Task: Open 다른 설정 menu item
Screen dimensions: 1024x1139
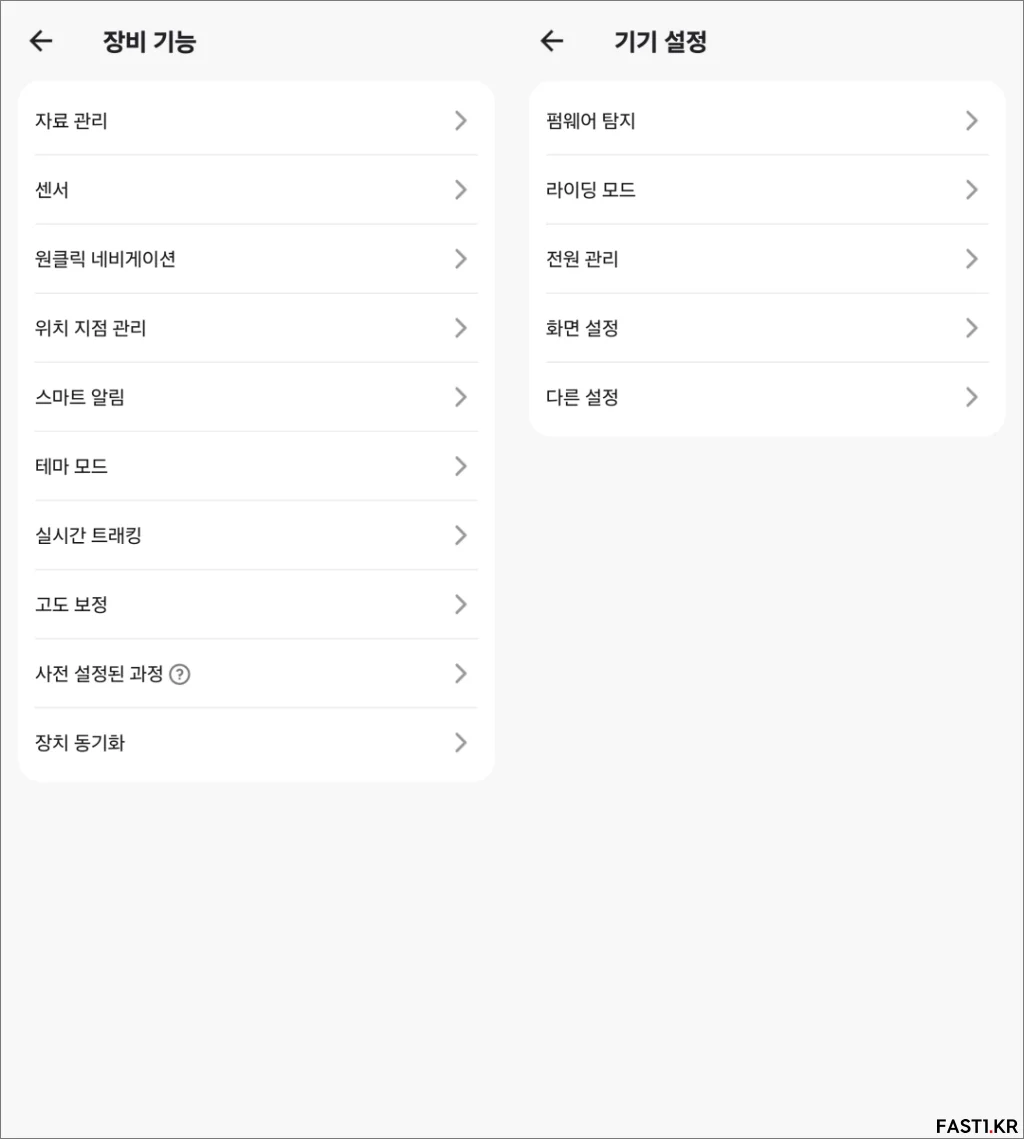Action: tap(767, 397)
